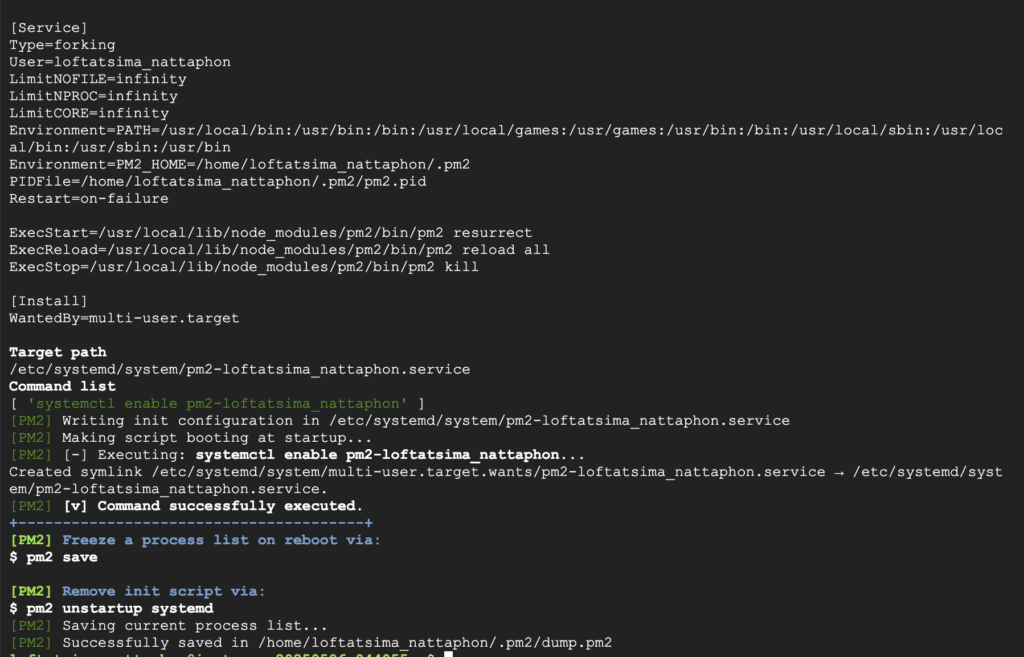The height and width of the screenshot is (657, 1024).
Task: Click the User=loftatsima_nattaphon line
Action: tap(120, 62)
